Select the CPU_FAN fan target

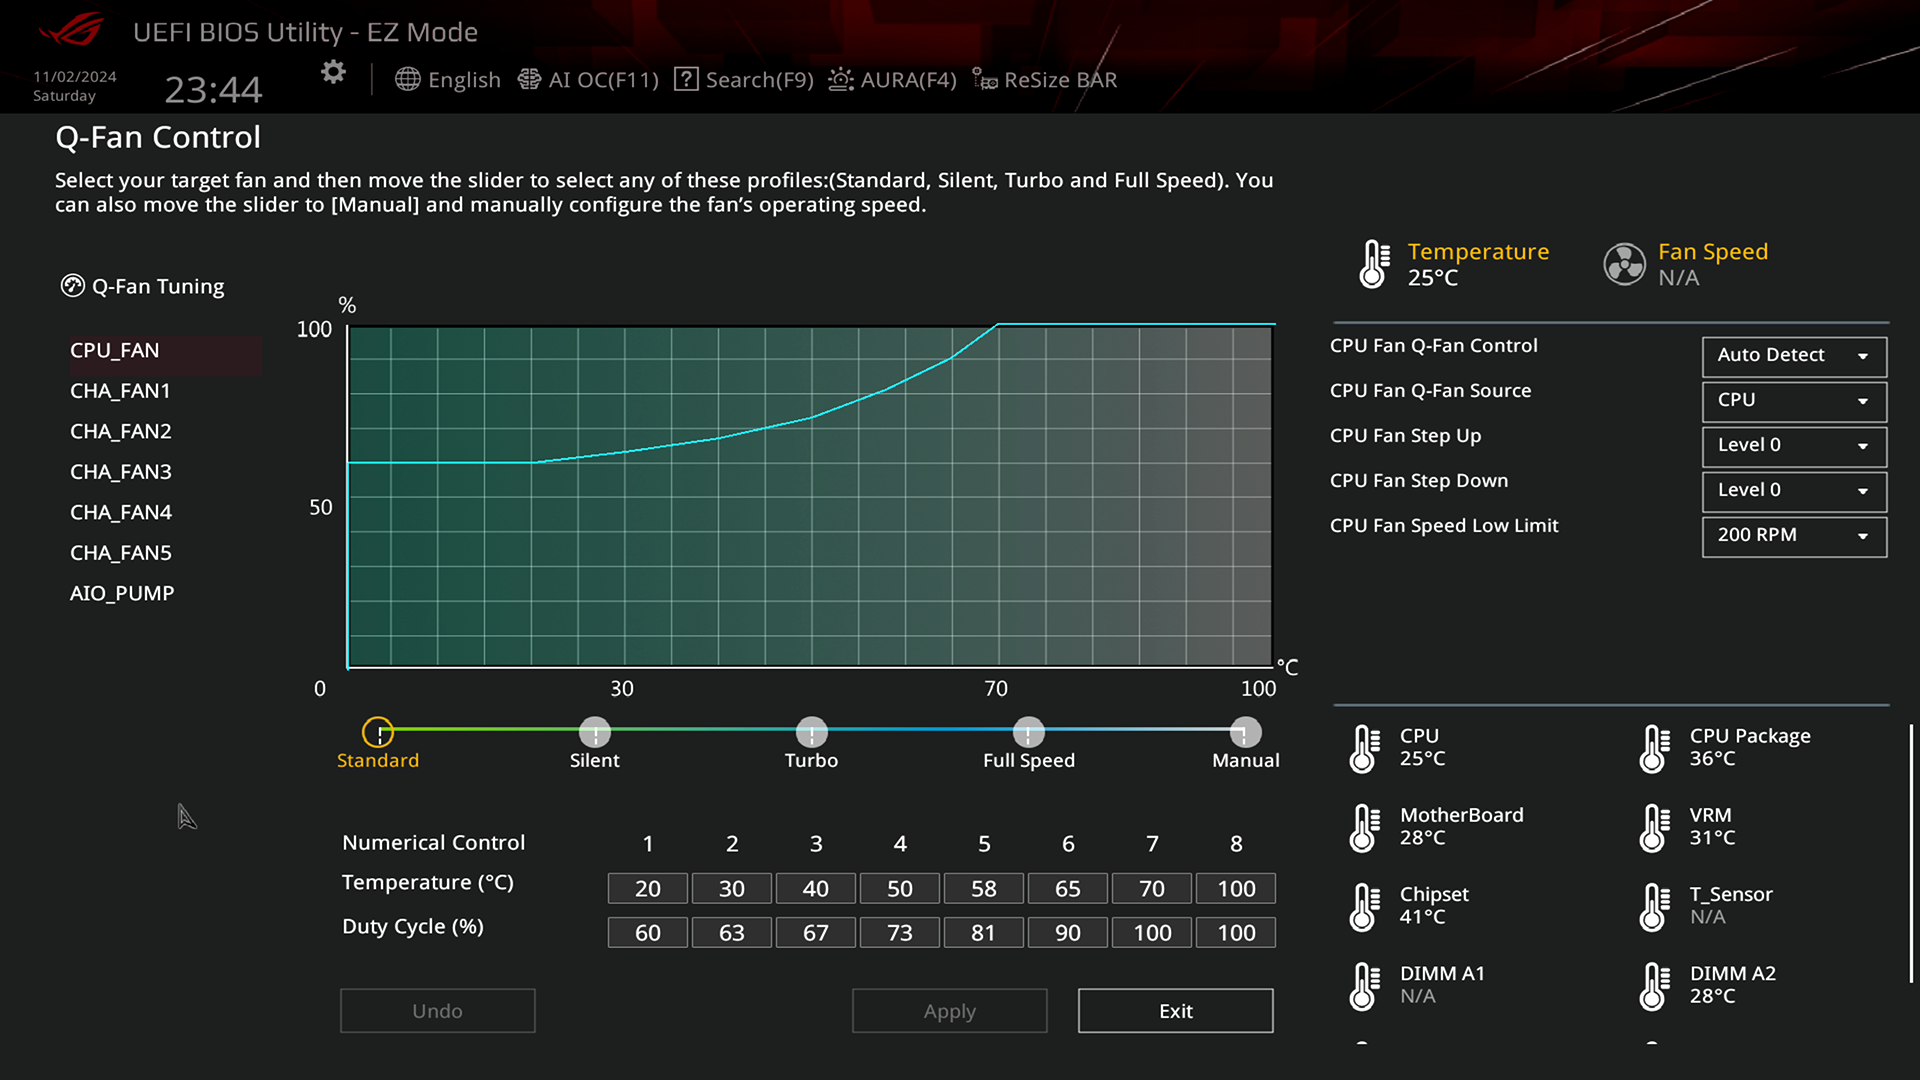point(115,349)
